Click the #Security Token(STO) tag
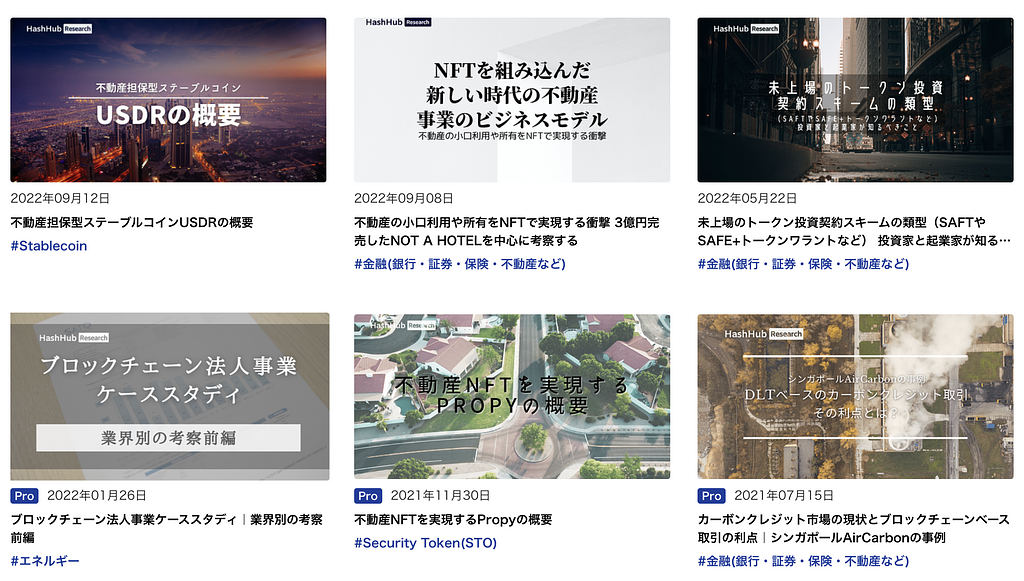The width and height of the screenshot is (1024, 581). 425,543
